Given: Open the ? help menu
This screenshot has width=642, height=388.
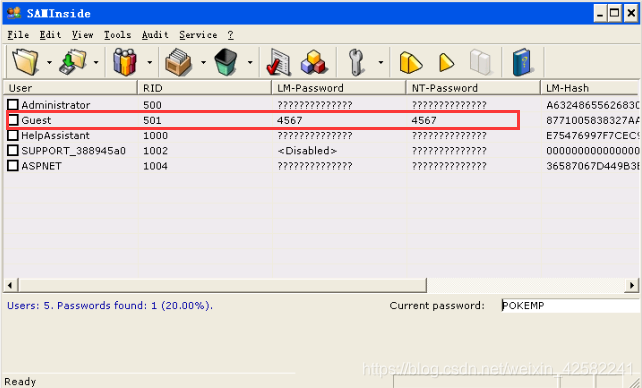Looking at the screenshot, I should (x=231, y=35).
